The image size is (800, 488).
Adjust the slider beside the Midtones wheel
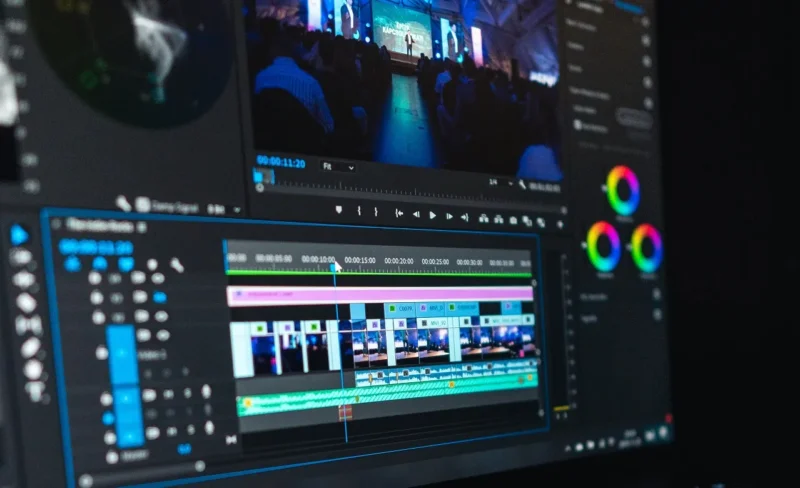tap(604, 188)
